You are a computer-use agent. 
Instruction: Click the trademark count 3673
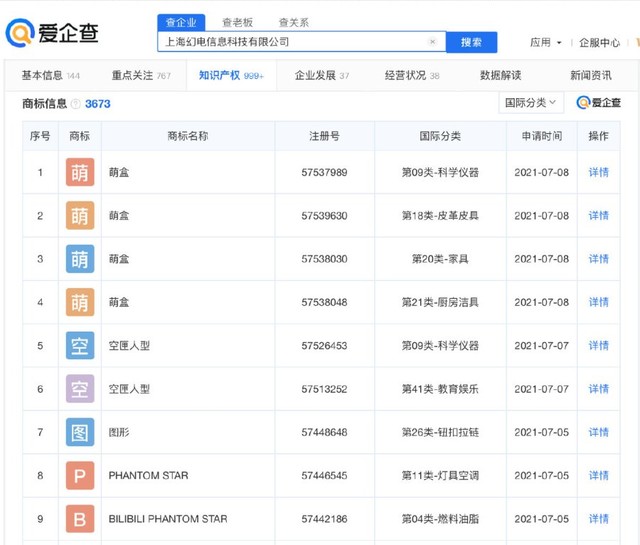pyautogui.click(x=98, y=104)
